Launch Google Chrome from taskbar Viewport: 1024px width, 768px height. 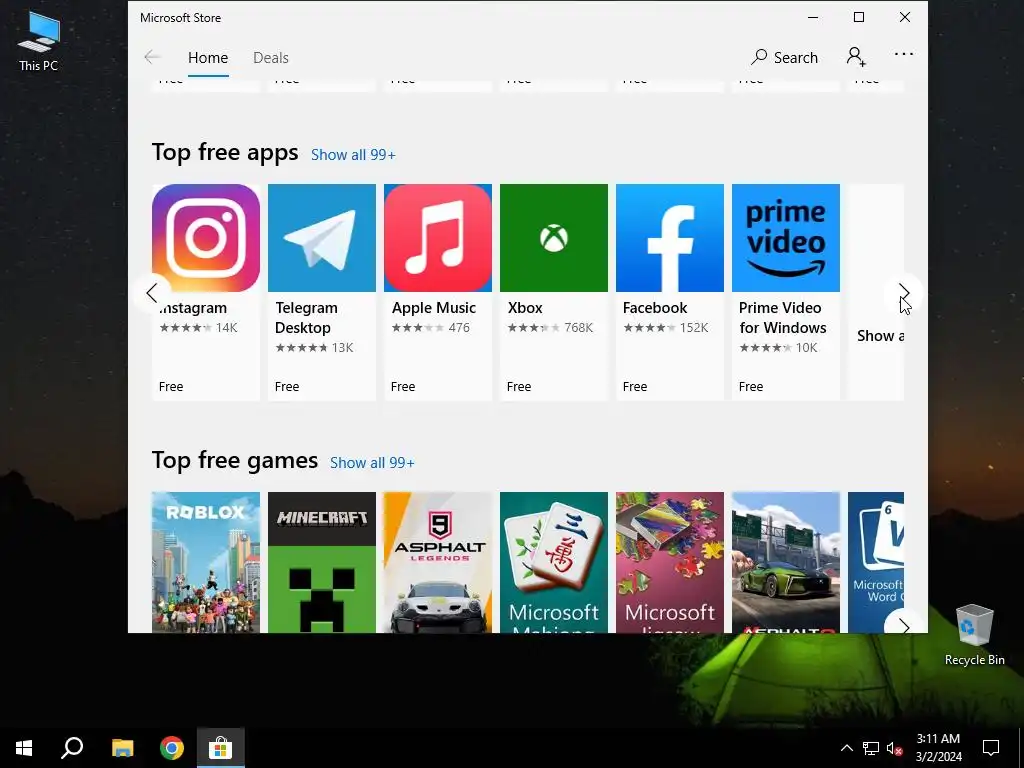(172, 748)
